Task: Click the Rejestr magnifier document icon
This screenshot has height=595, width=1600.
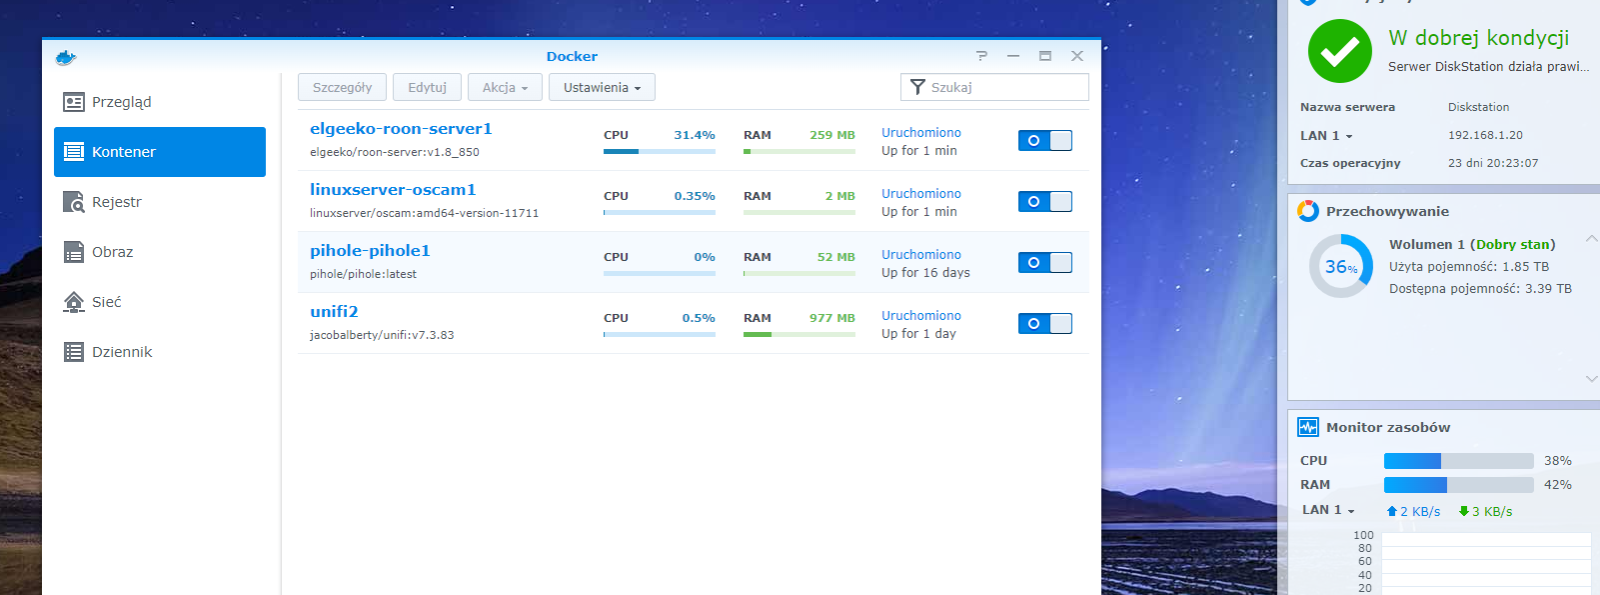Action: click(x=74, y=202)
